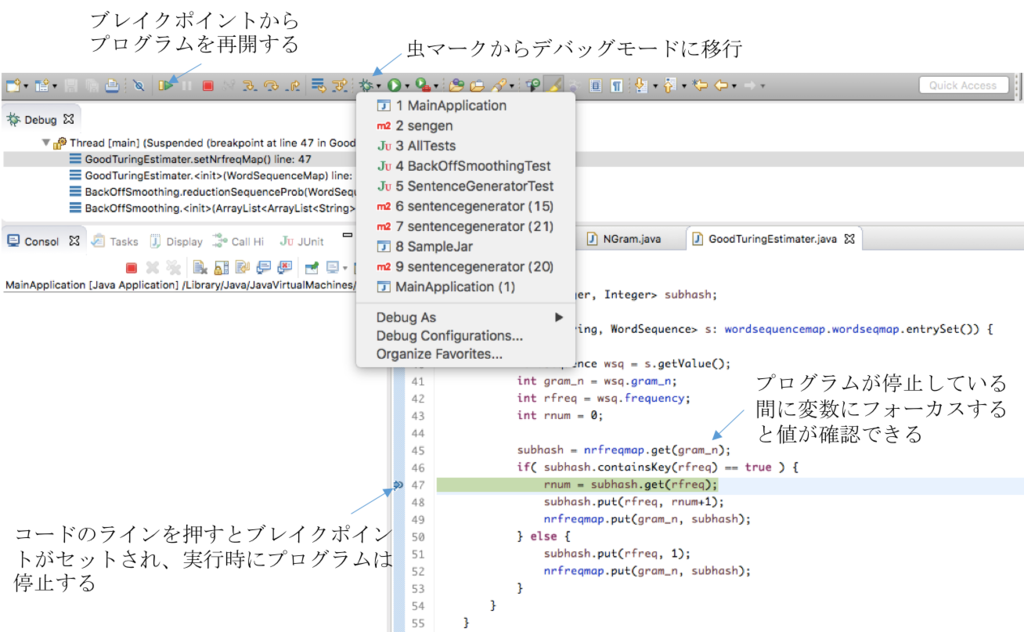
Task: Click the Debug bug icon in toolbar
Action: [x=366, y=86]
